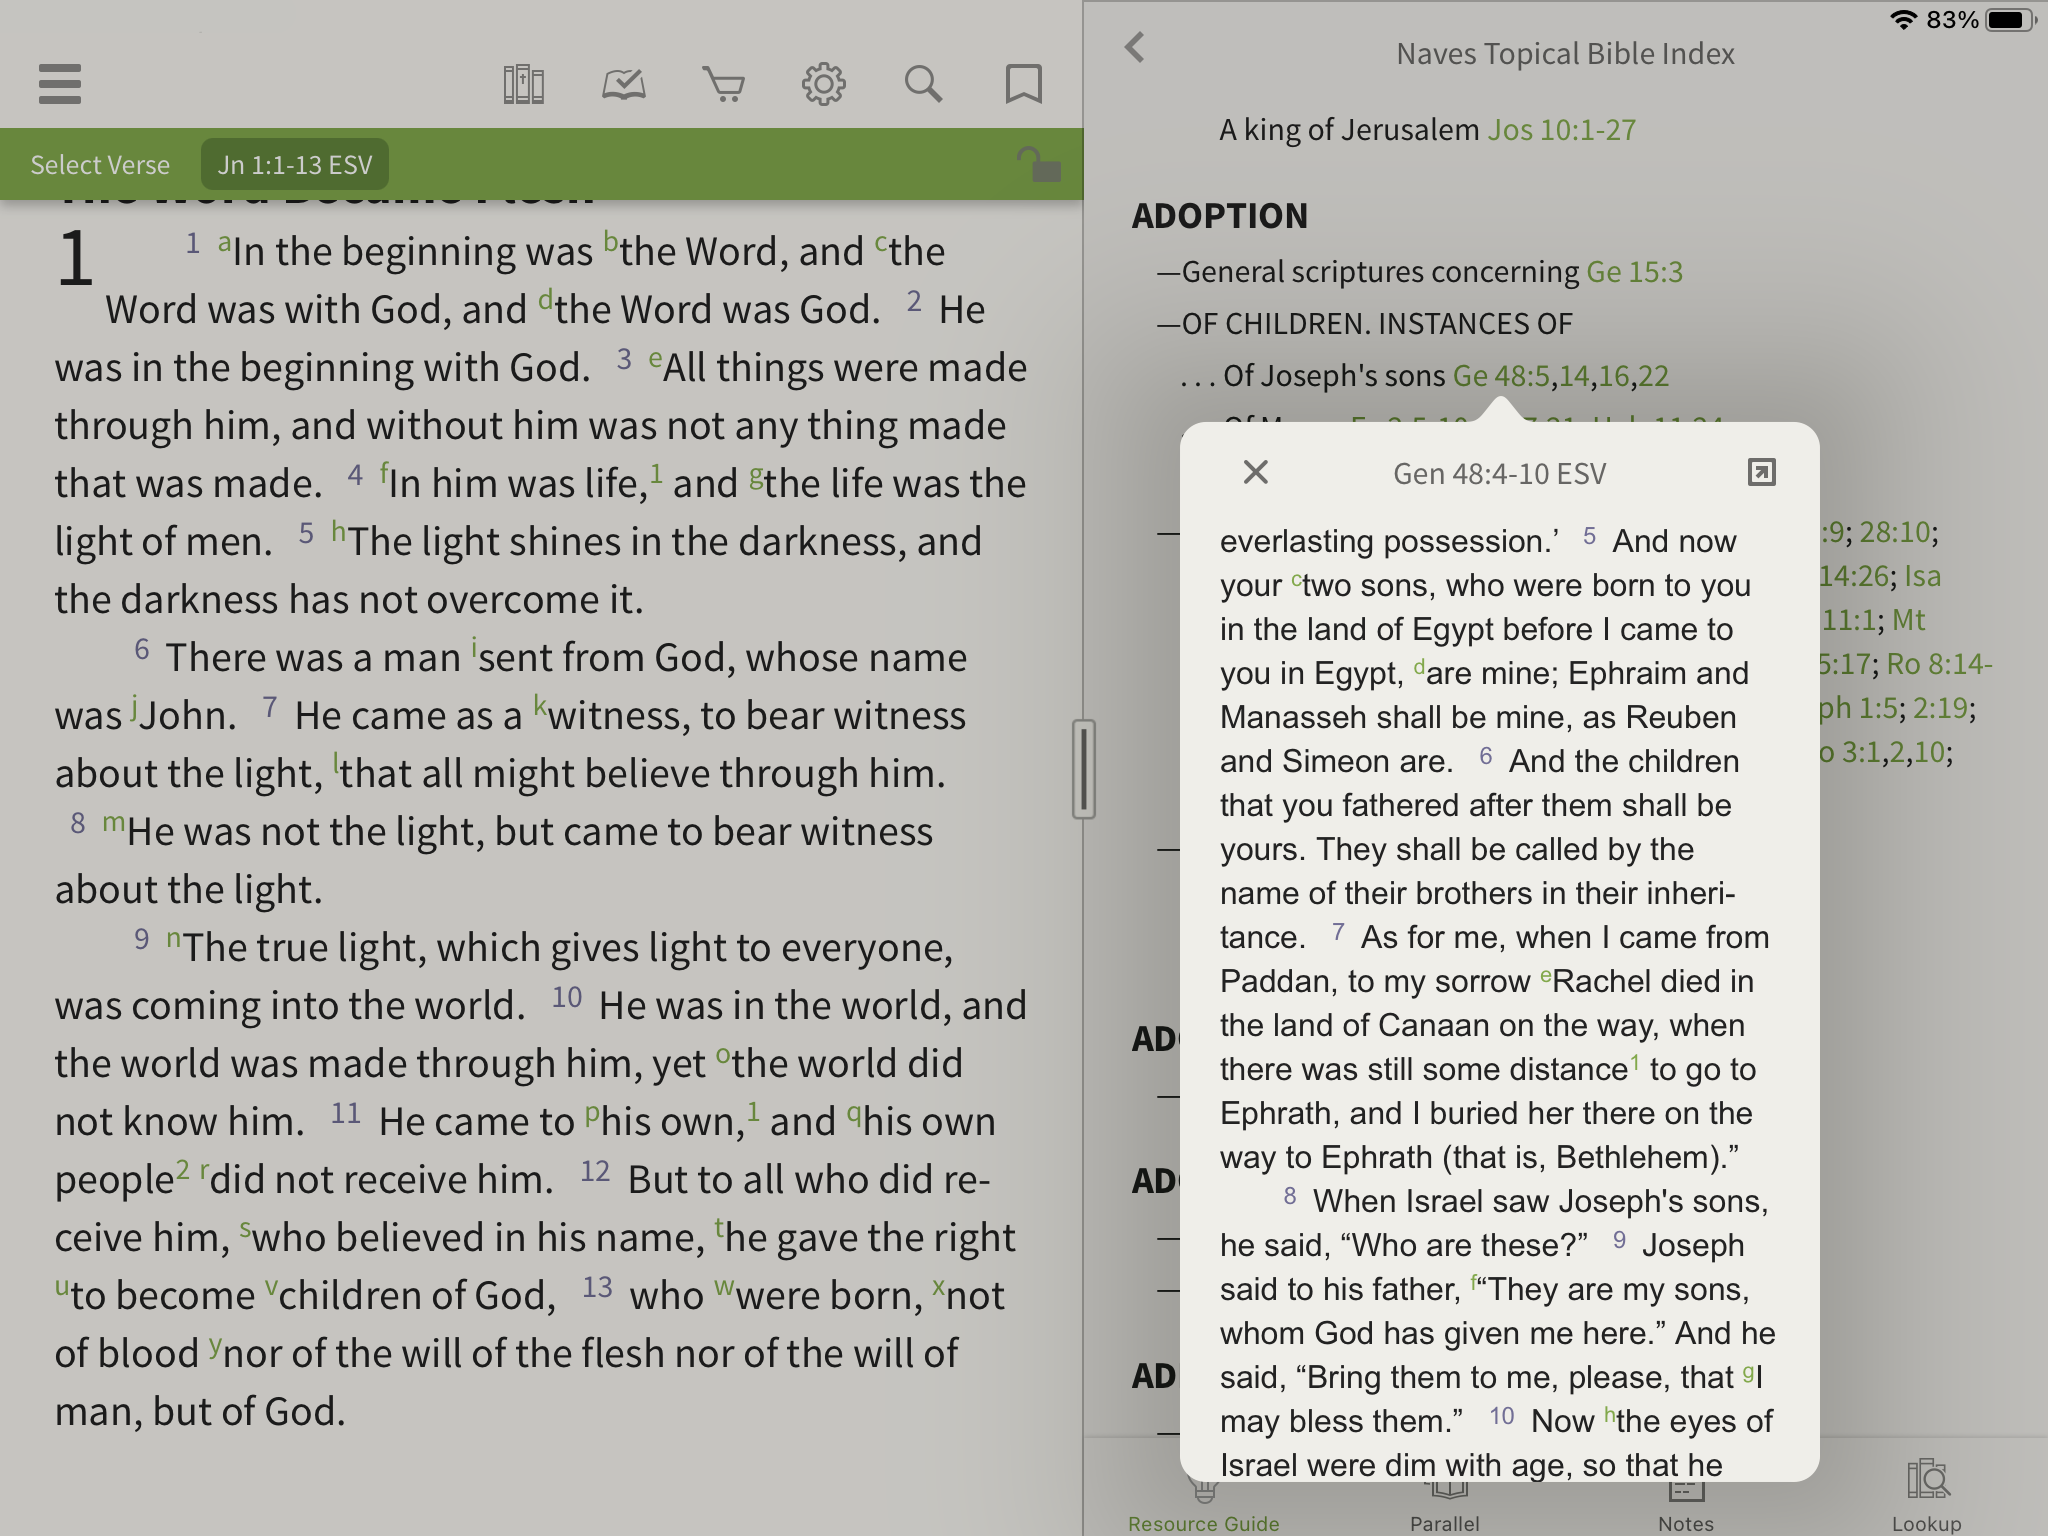Open the store shopping cart

click(723, 84)
